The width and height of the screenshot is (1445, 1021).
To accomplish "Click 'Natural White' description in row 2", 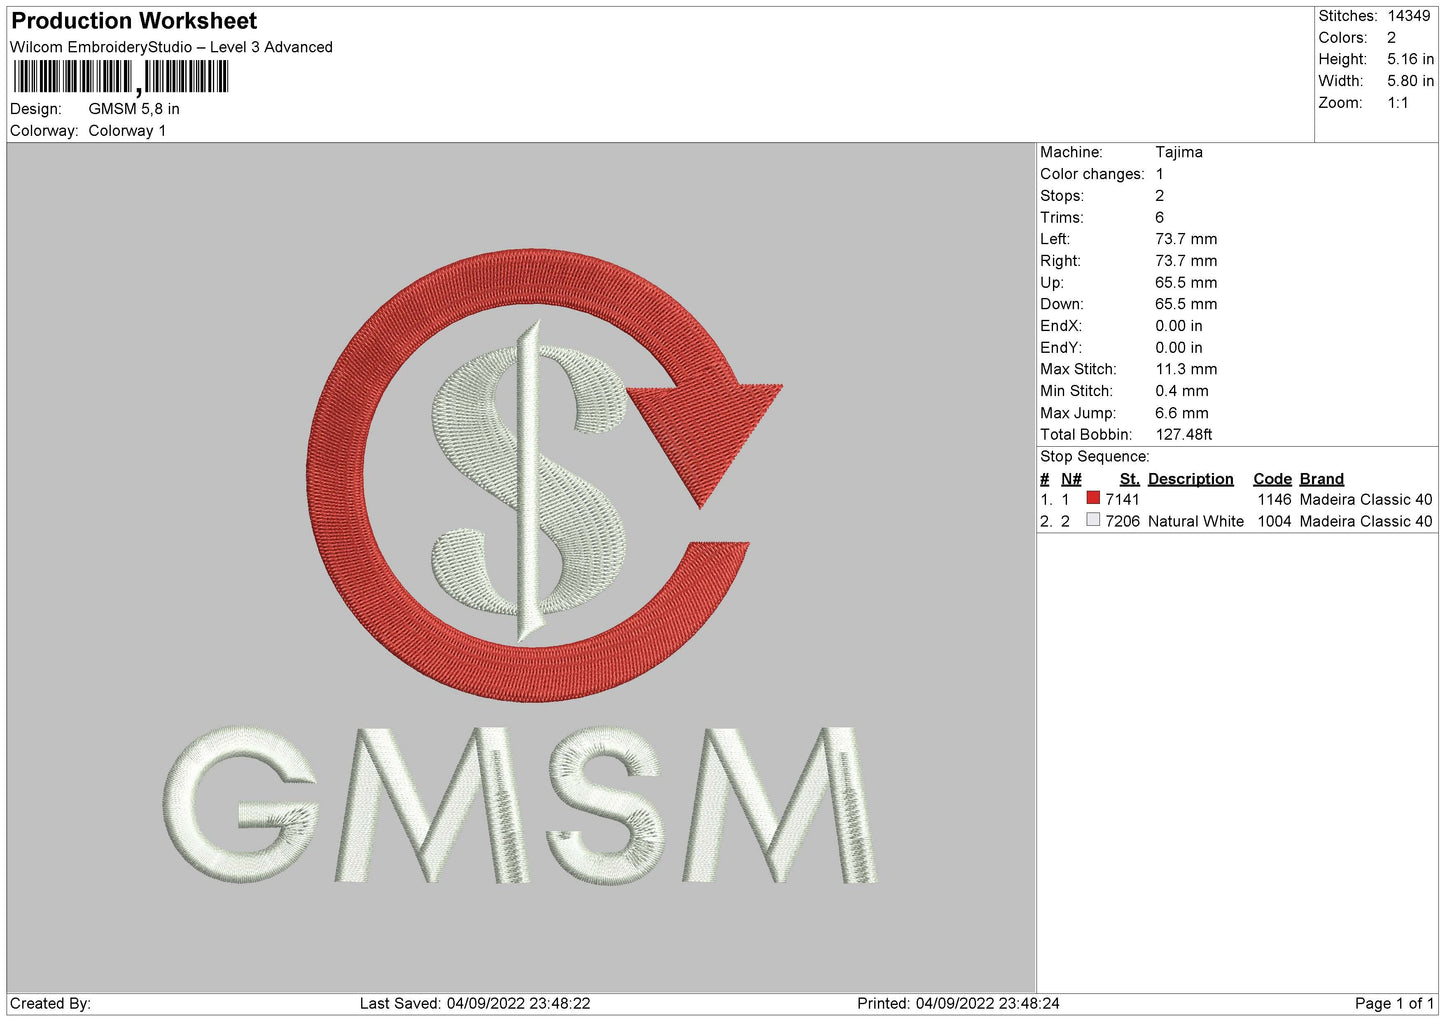I will coord(1196,522).
